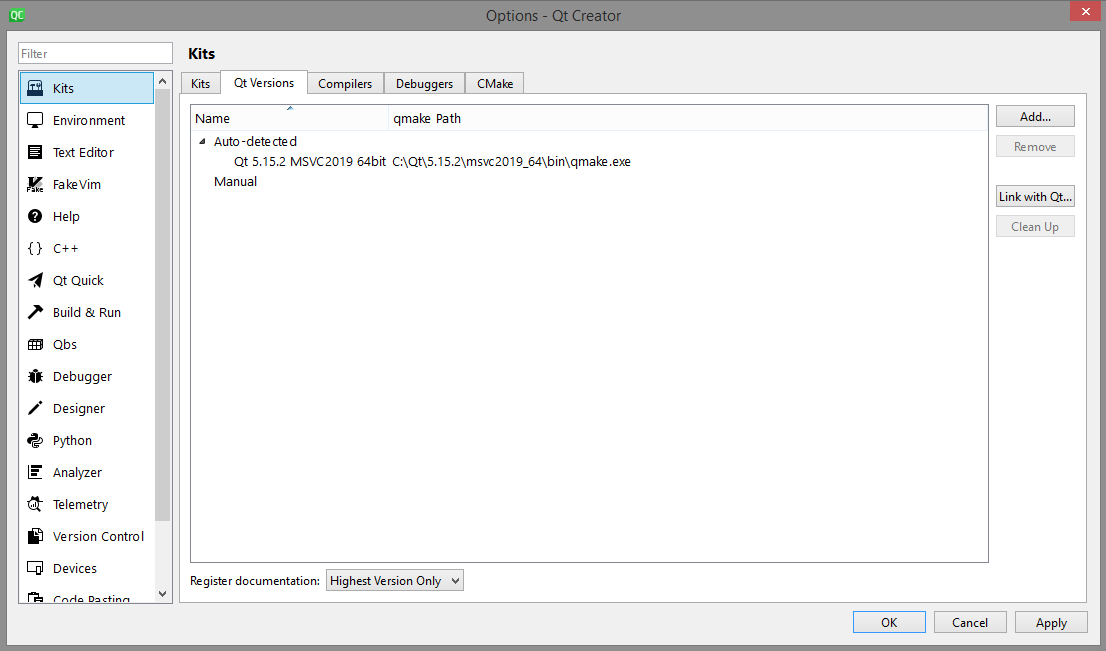
Task: Select the Python logo icon
Action: coord(35,440)
